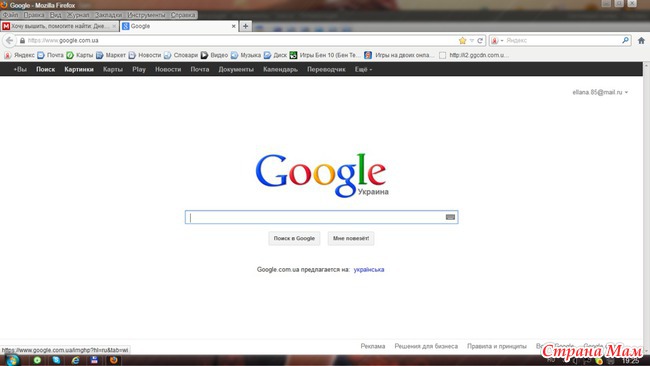Click the 'Поиск в Google' button

point(294,238)
